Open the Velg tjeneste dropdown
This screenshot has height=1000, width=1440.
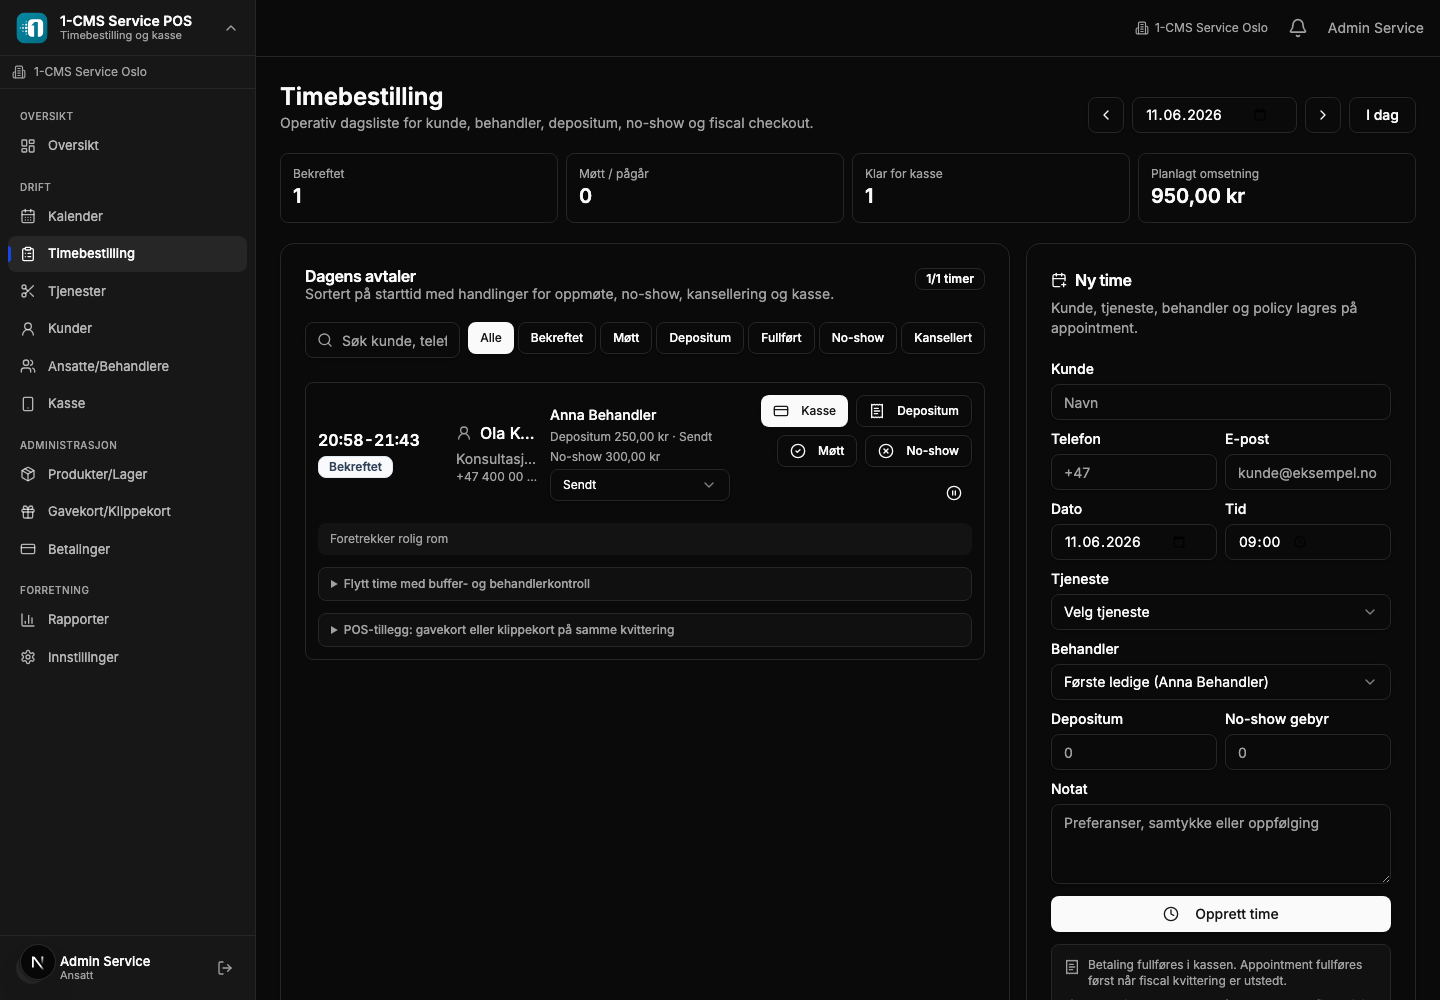click(1221, 612)
